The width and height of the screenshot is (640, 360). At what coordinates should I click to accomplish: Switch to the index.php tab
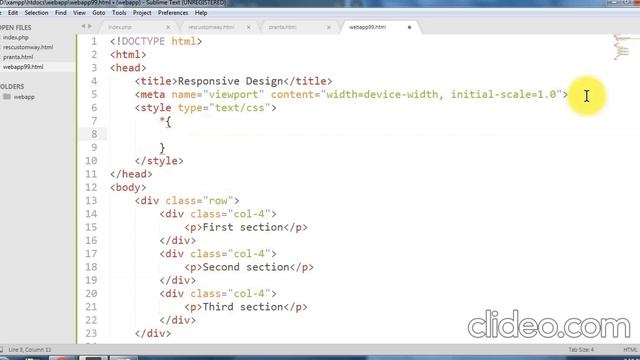(120, 27)
